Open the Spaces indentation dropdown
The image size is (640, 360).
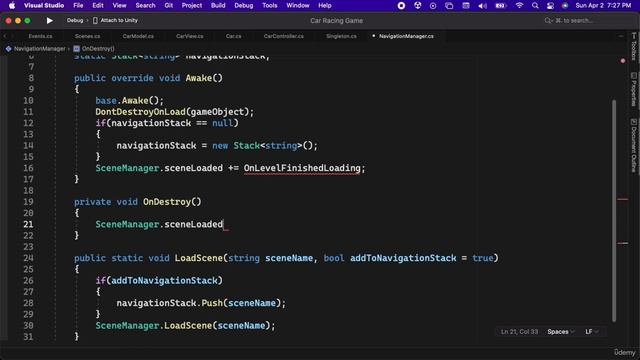coord(561,332)
